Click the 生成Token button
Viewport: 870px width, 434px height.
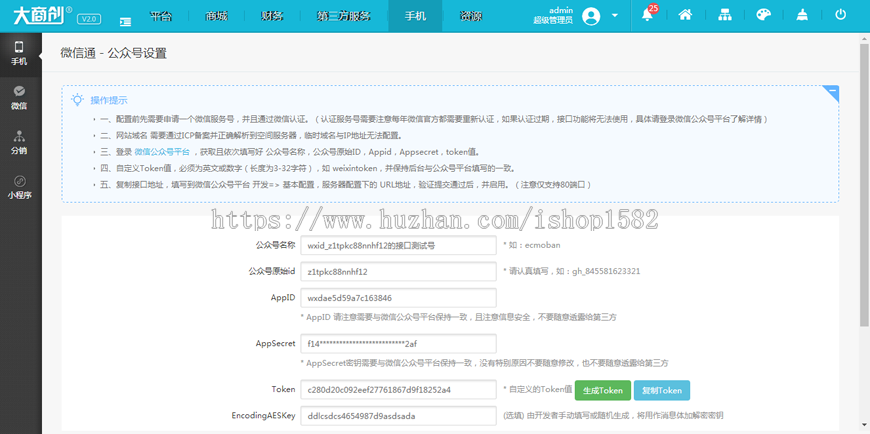click(x=603, y=390)
